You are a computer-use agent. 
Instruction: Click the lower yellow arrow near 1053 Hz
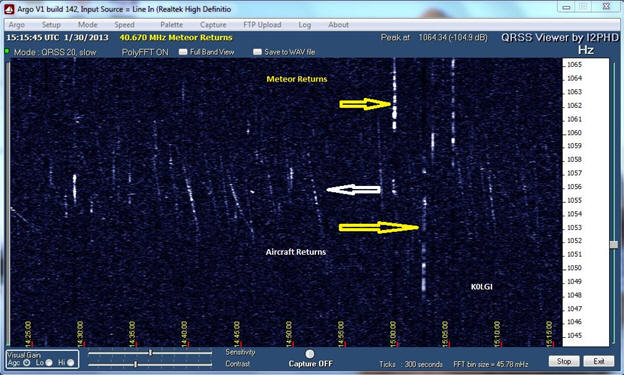(x=378, y=227)
